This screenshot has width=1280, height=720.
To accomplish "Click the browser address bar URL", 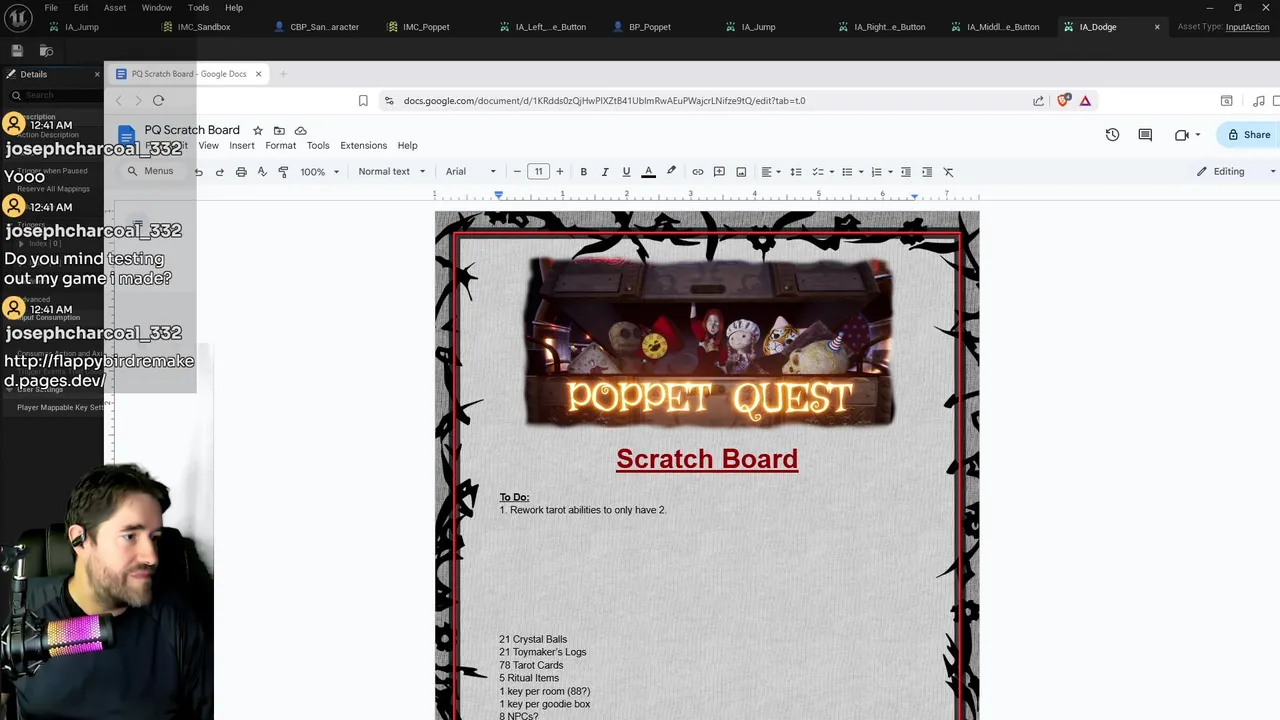I will coord(604,100).
